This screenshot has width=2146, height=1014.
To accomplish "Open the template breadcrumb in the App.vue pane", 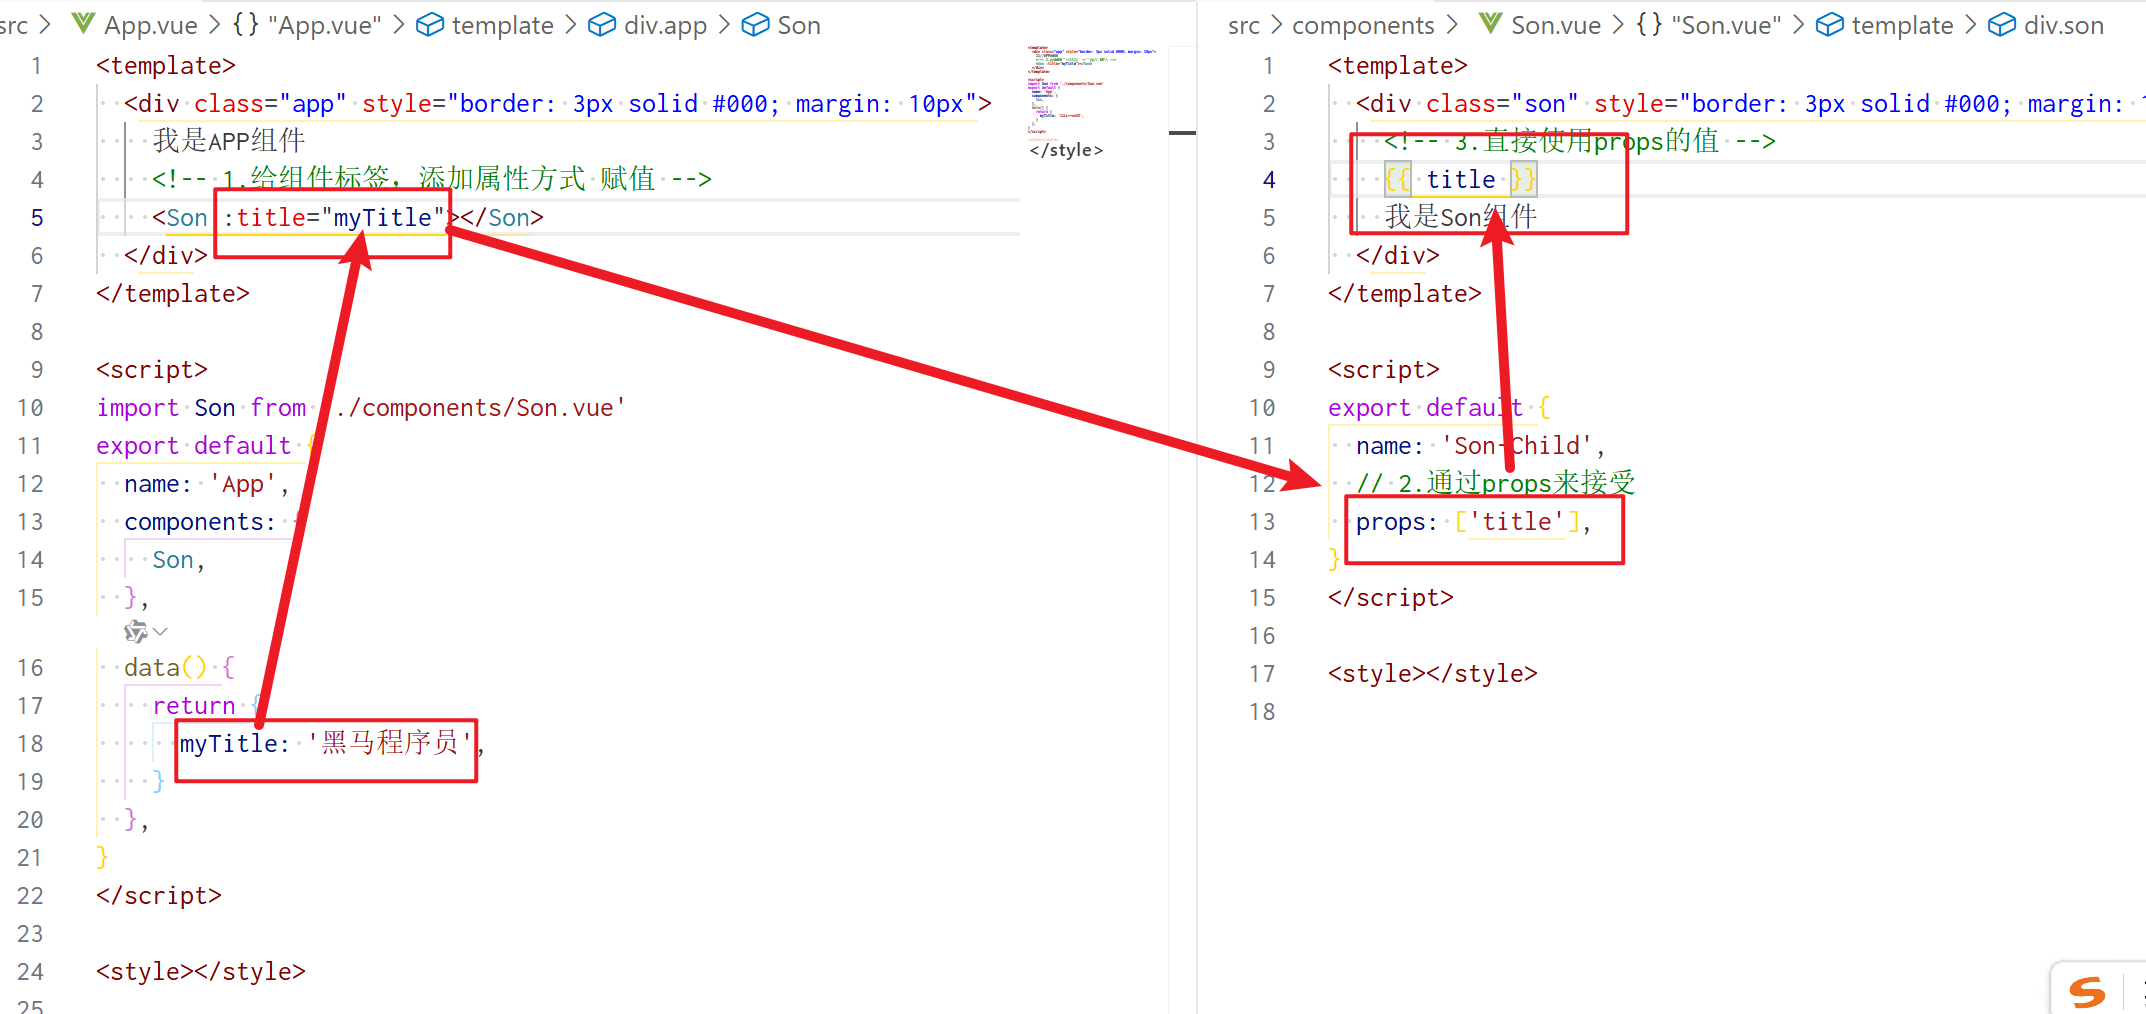I will (502, 25).
